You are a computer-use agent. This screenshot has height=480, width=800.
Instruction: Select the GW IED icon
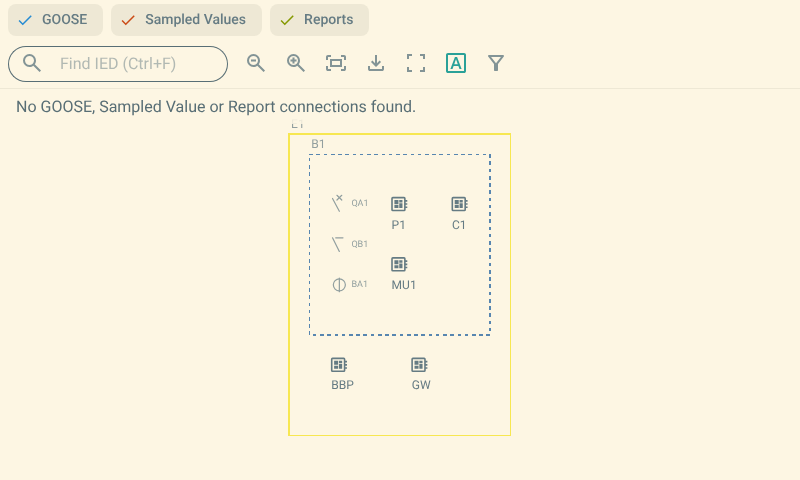click(419, 365)
